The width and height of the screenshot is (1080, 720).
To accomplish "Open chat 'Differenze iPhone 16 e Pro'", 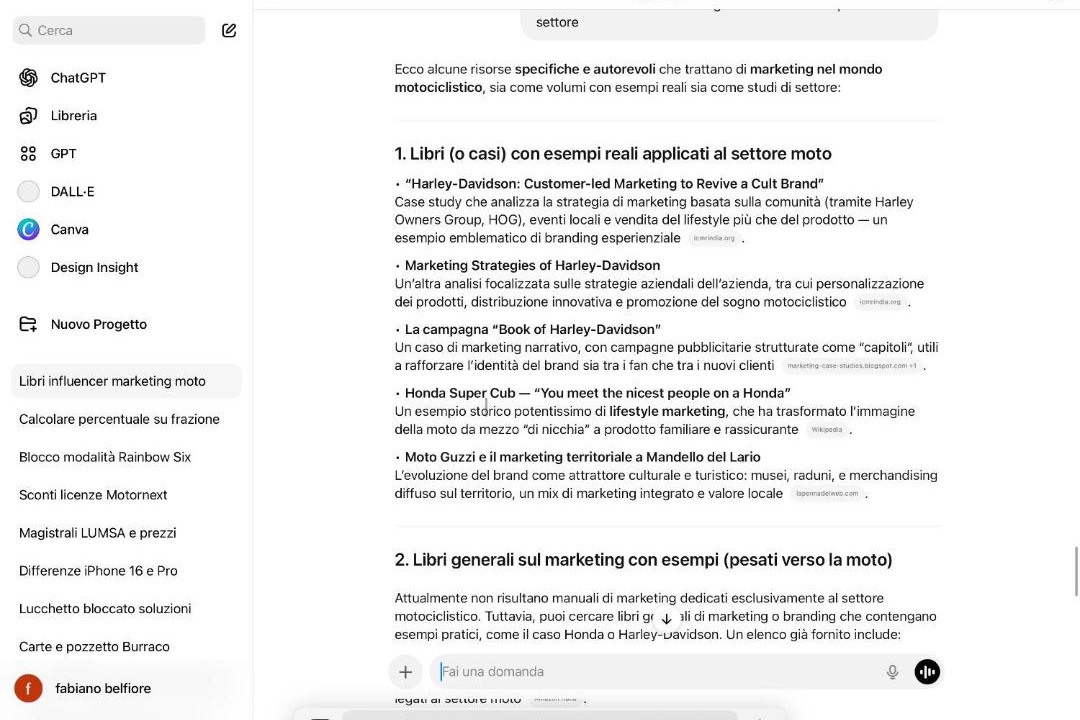I will 98,570.
